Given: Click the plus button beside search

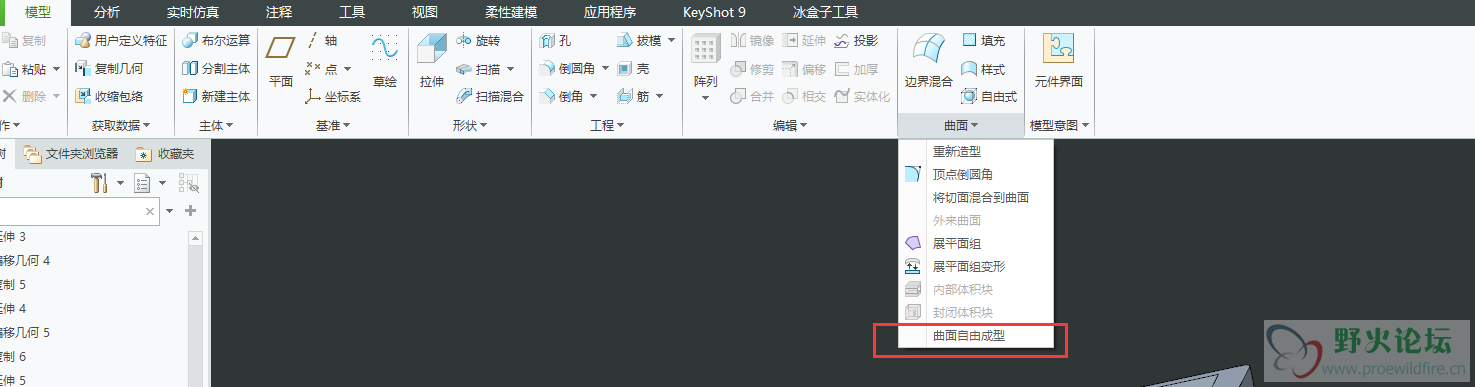Looking at the screenshot, I should 190,211.
